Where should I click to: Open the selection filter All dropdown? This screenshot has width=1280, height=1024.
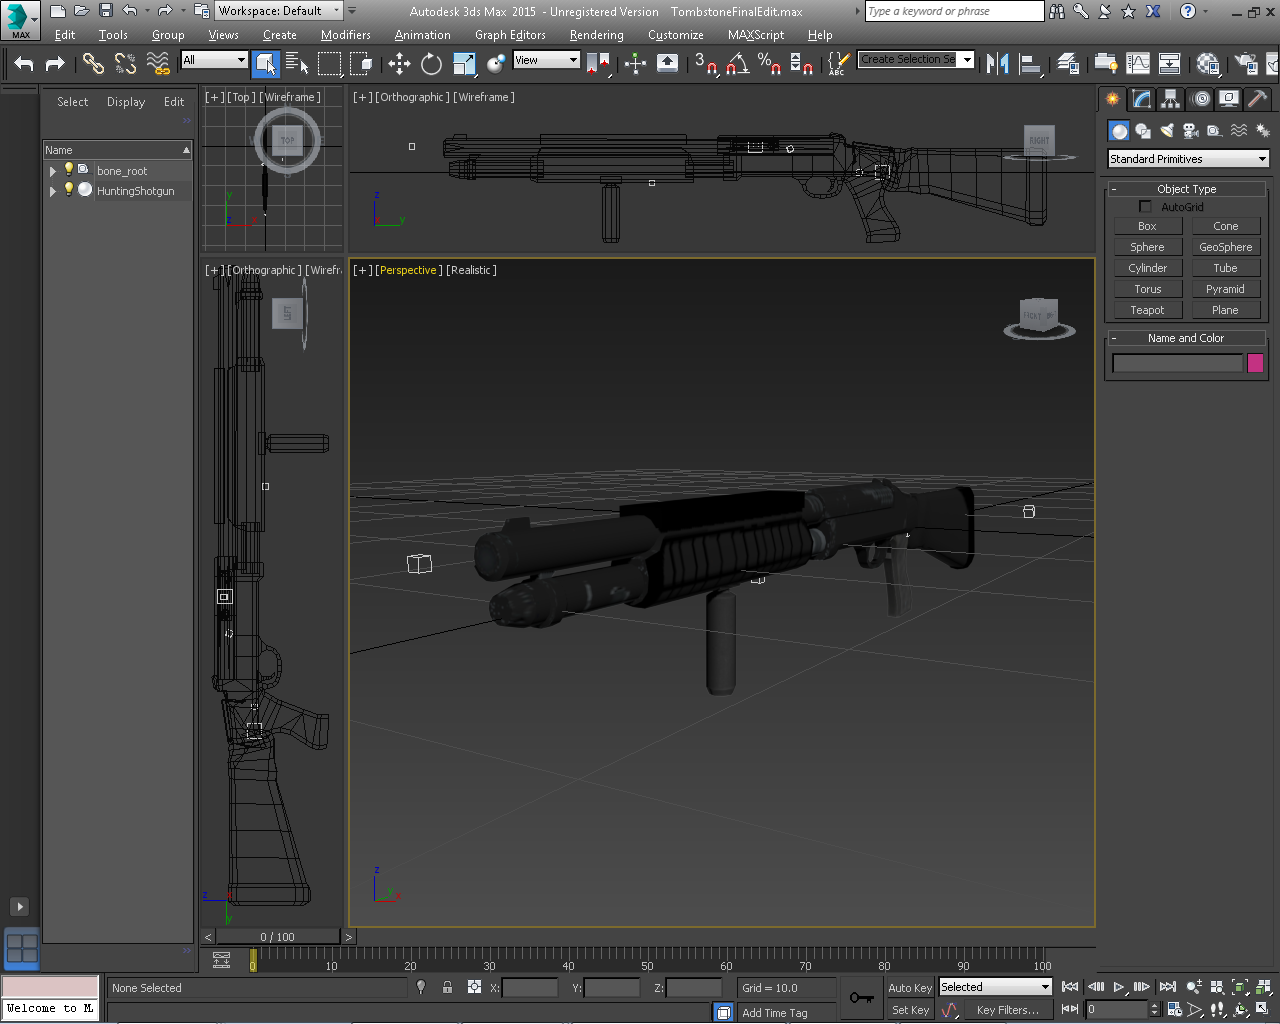(x=214, y=60)
